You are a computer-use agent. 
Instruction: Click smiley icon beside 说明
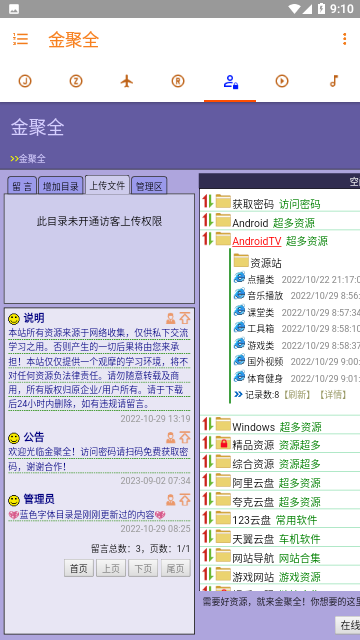14,319
